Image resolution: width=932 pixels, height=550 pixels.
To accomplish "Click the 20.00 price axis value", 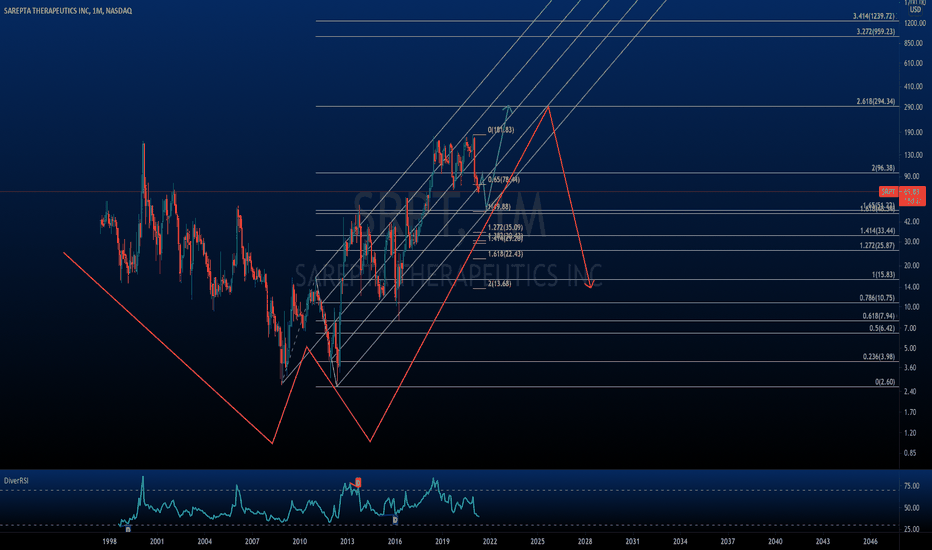I will click(x=912, y=266).
